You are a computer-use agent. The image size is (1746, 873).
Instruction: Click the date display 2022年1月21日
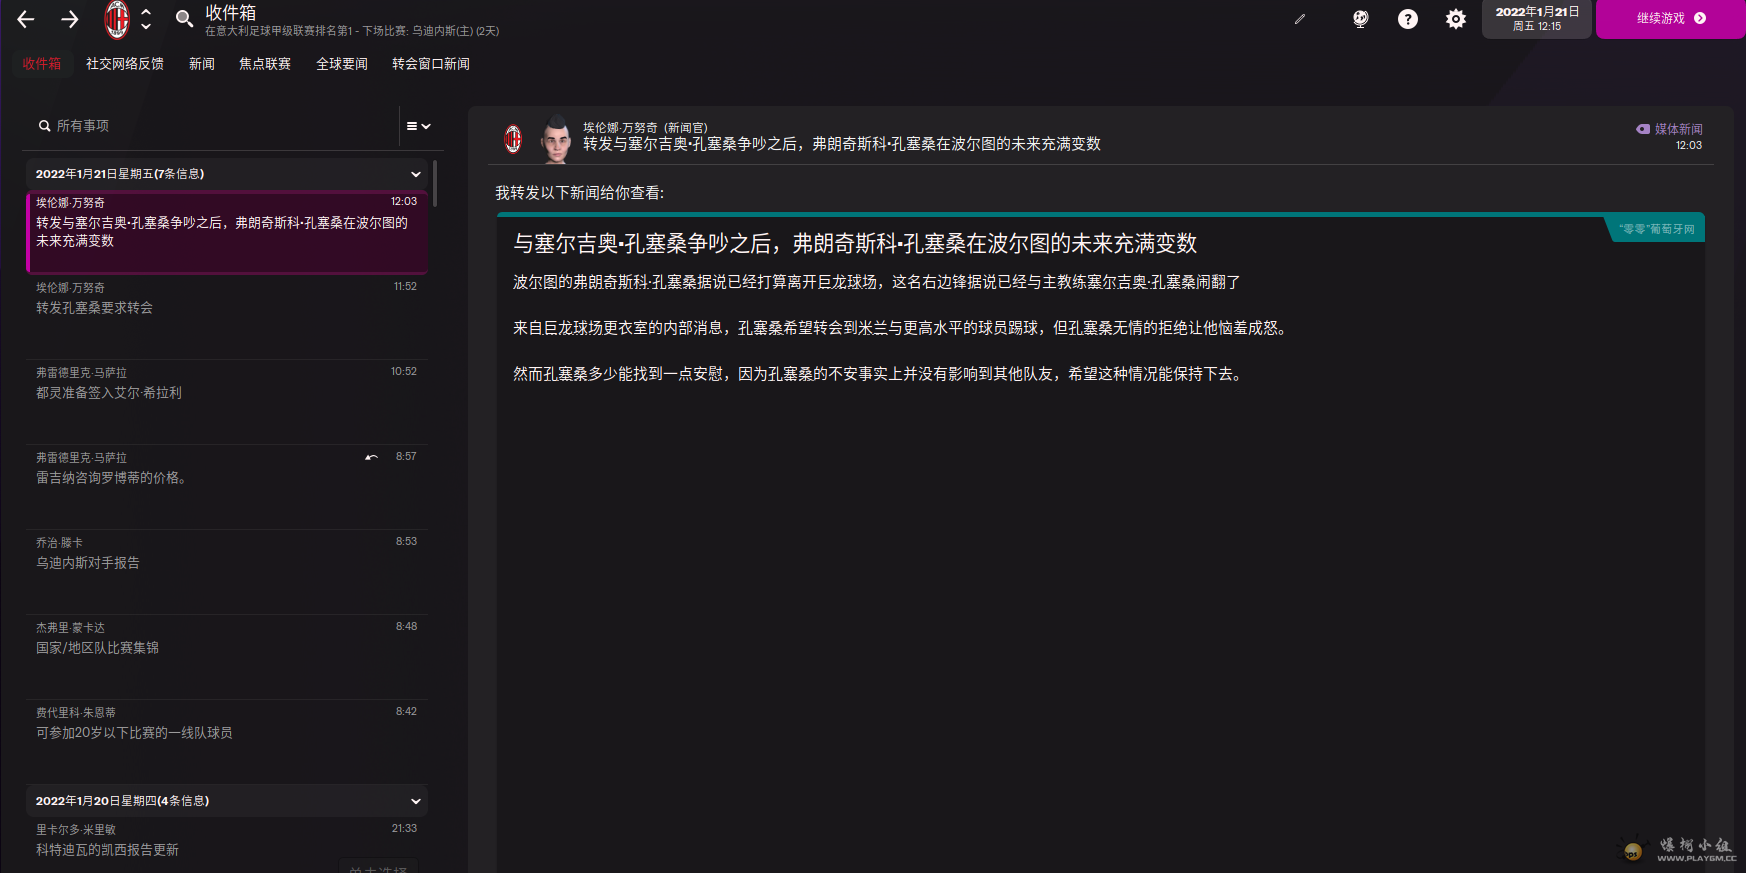coord(1537,19)
